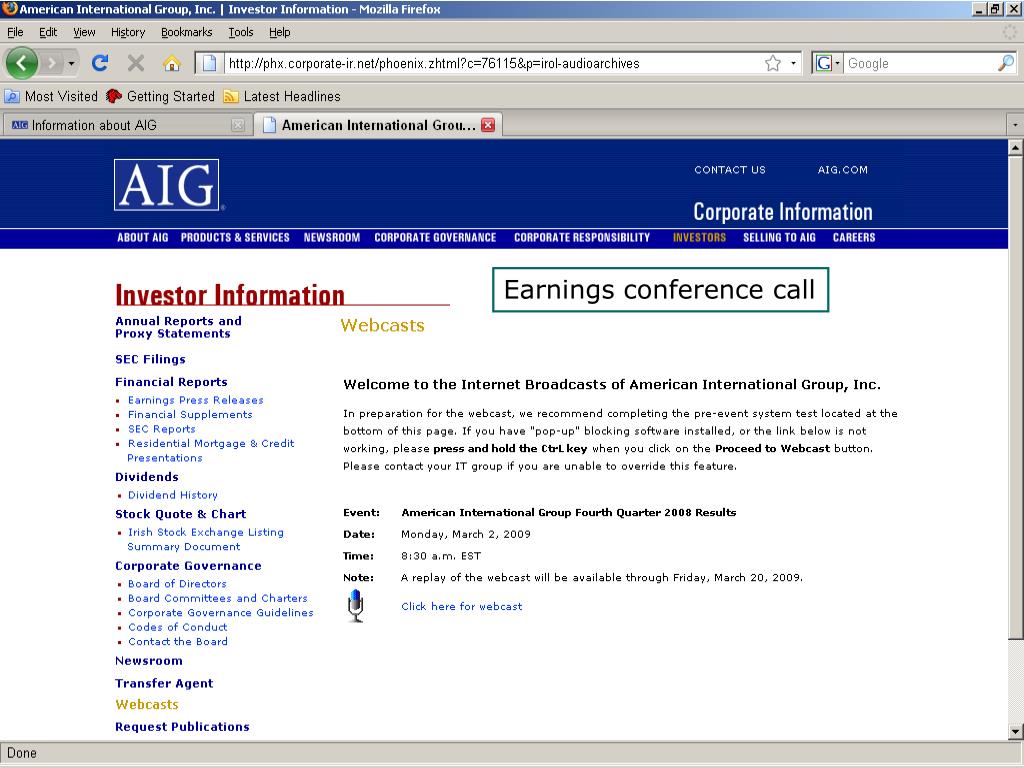
Task: Click the scrollbar up arrow
Action: click(x=1016, y=148)
